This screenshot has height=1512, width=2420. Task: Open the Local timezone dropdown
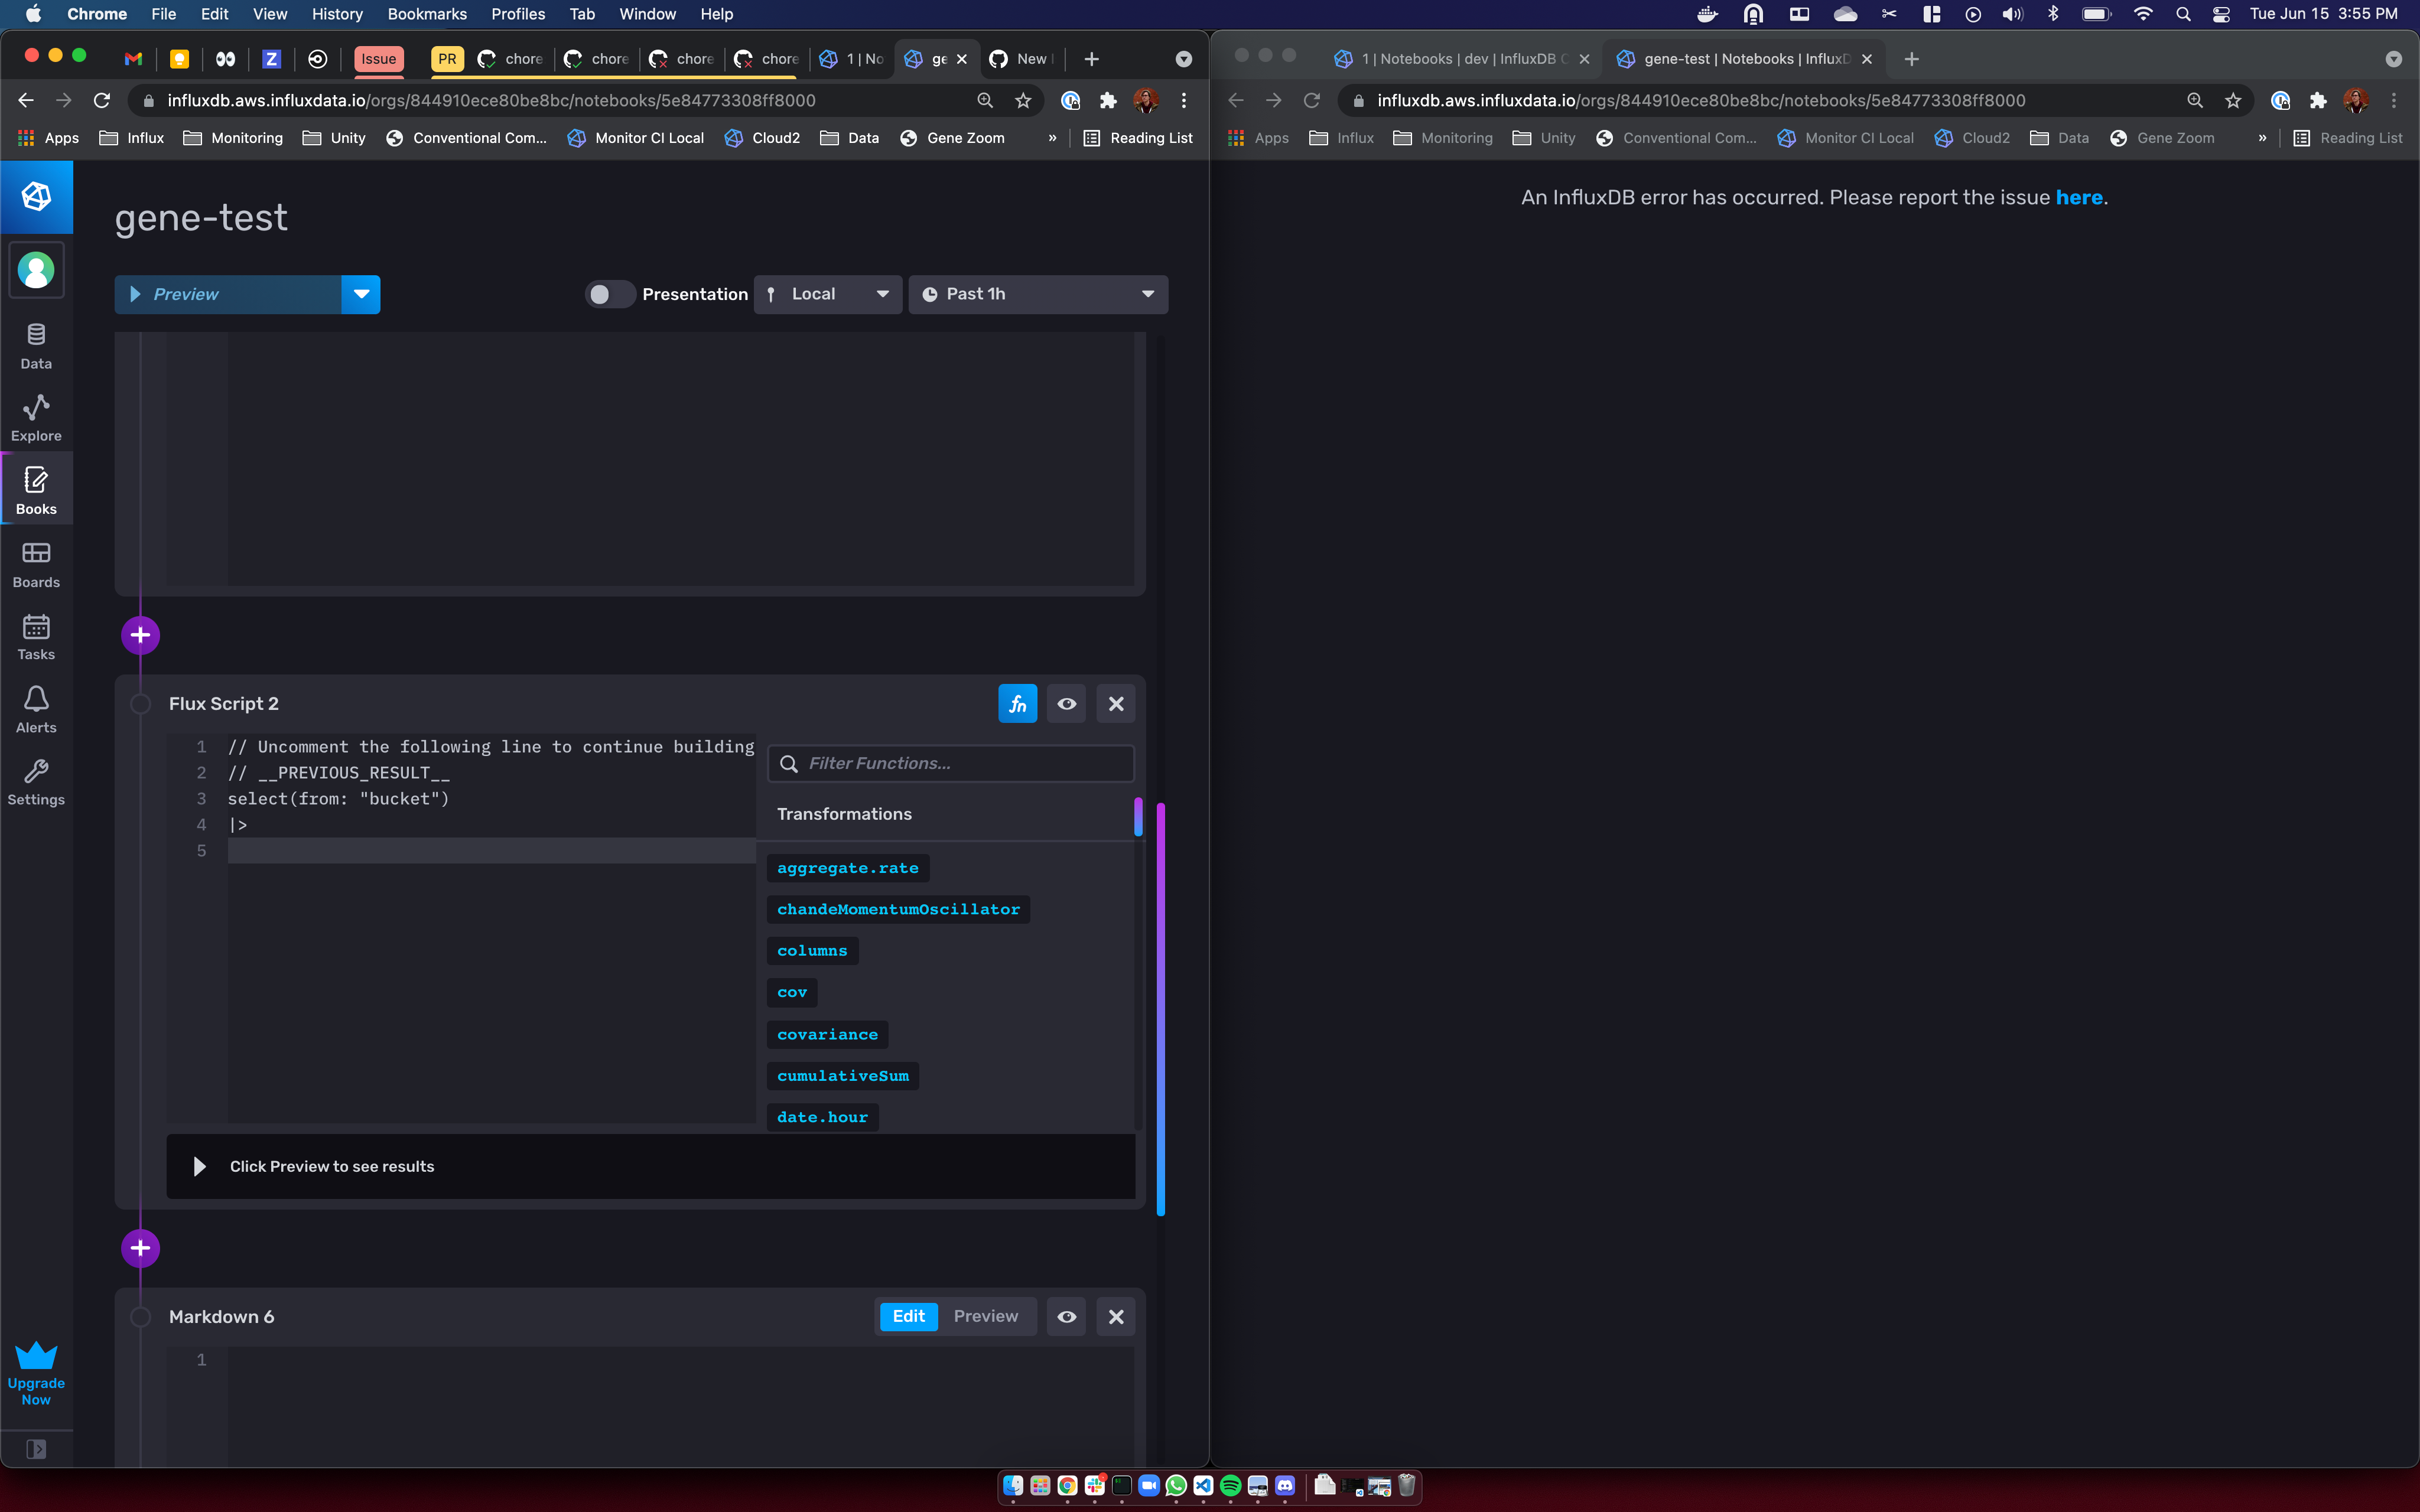(x=828, y=294)
